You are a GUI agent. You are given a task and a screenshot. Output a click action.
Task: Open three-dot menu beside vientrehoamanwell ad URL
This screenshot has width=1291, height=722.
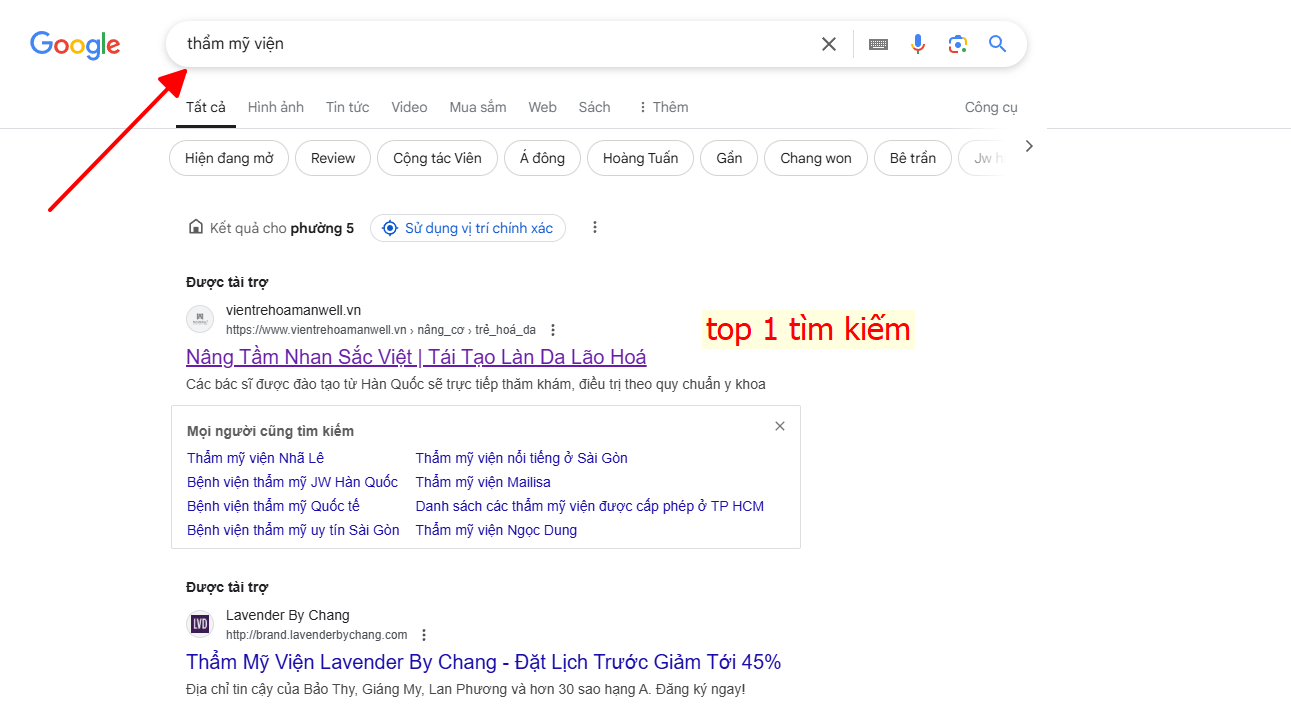pyautogui.click(x=553, y=330)
